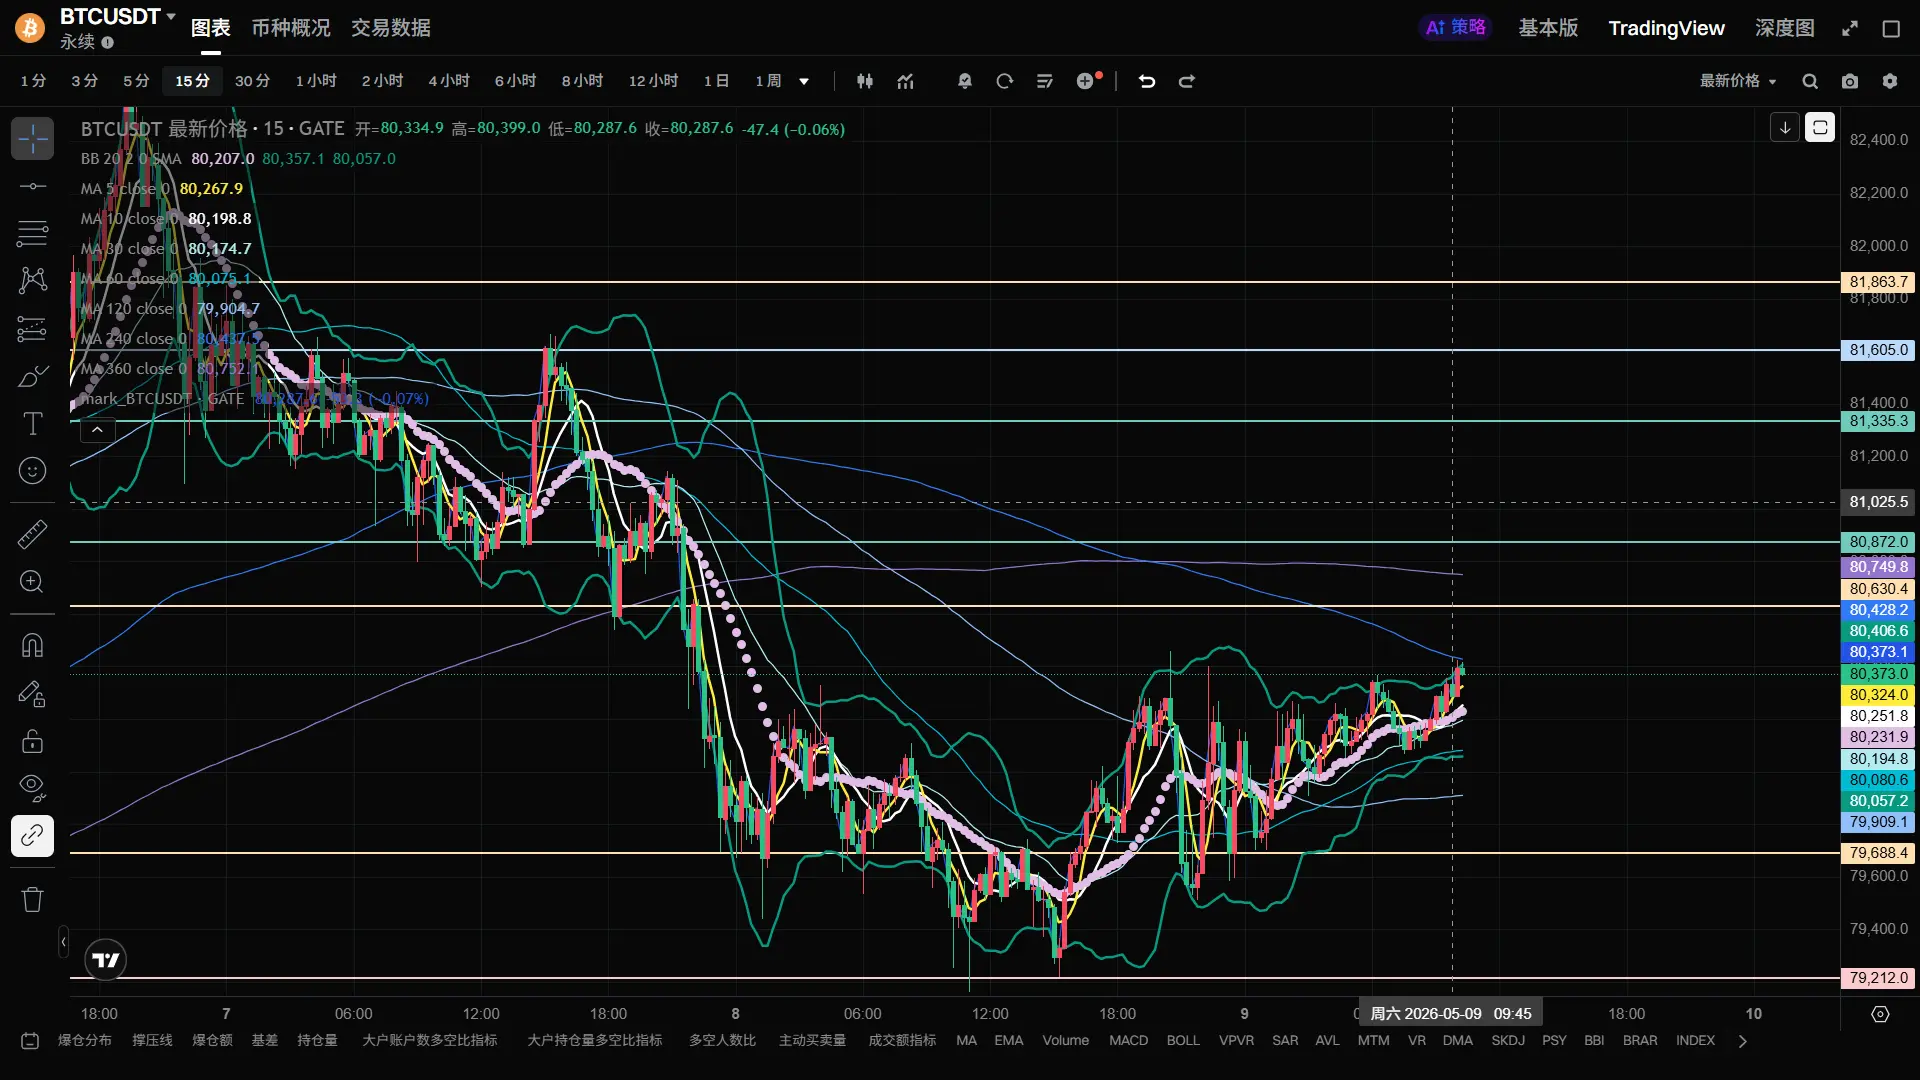Toggle the EMA indicator

point(1009,1041)
